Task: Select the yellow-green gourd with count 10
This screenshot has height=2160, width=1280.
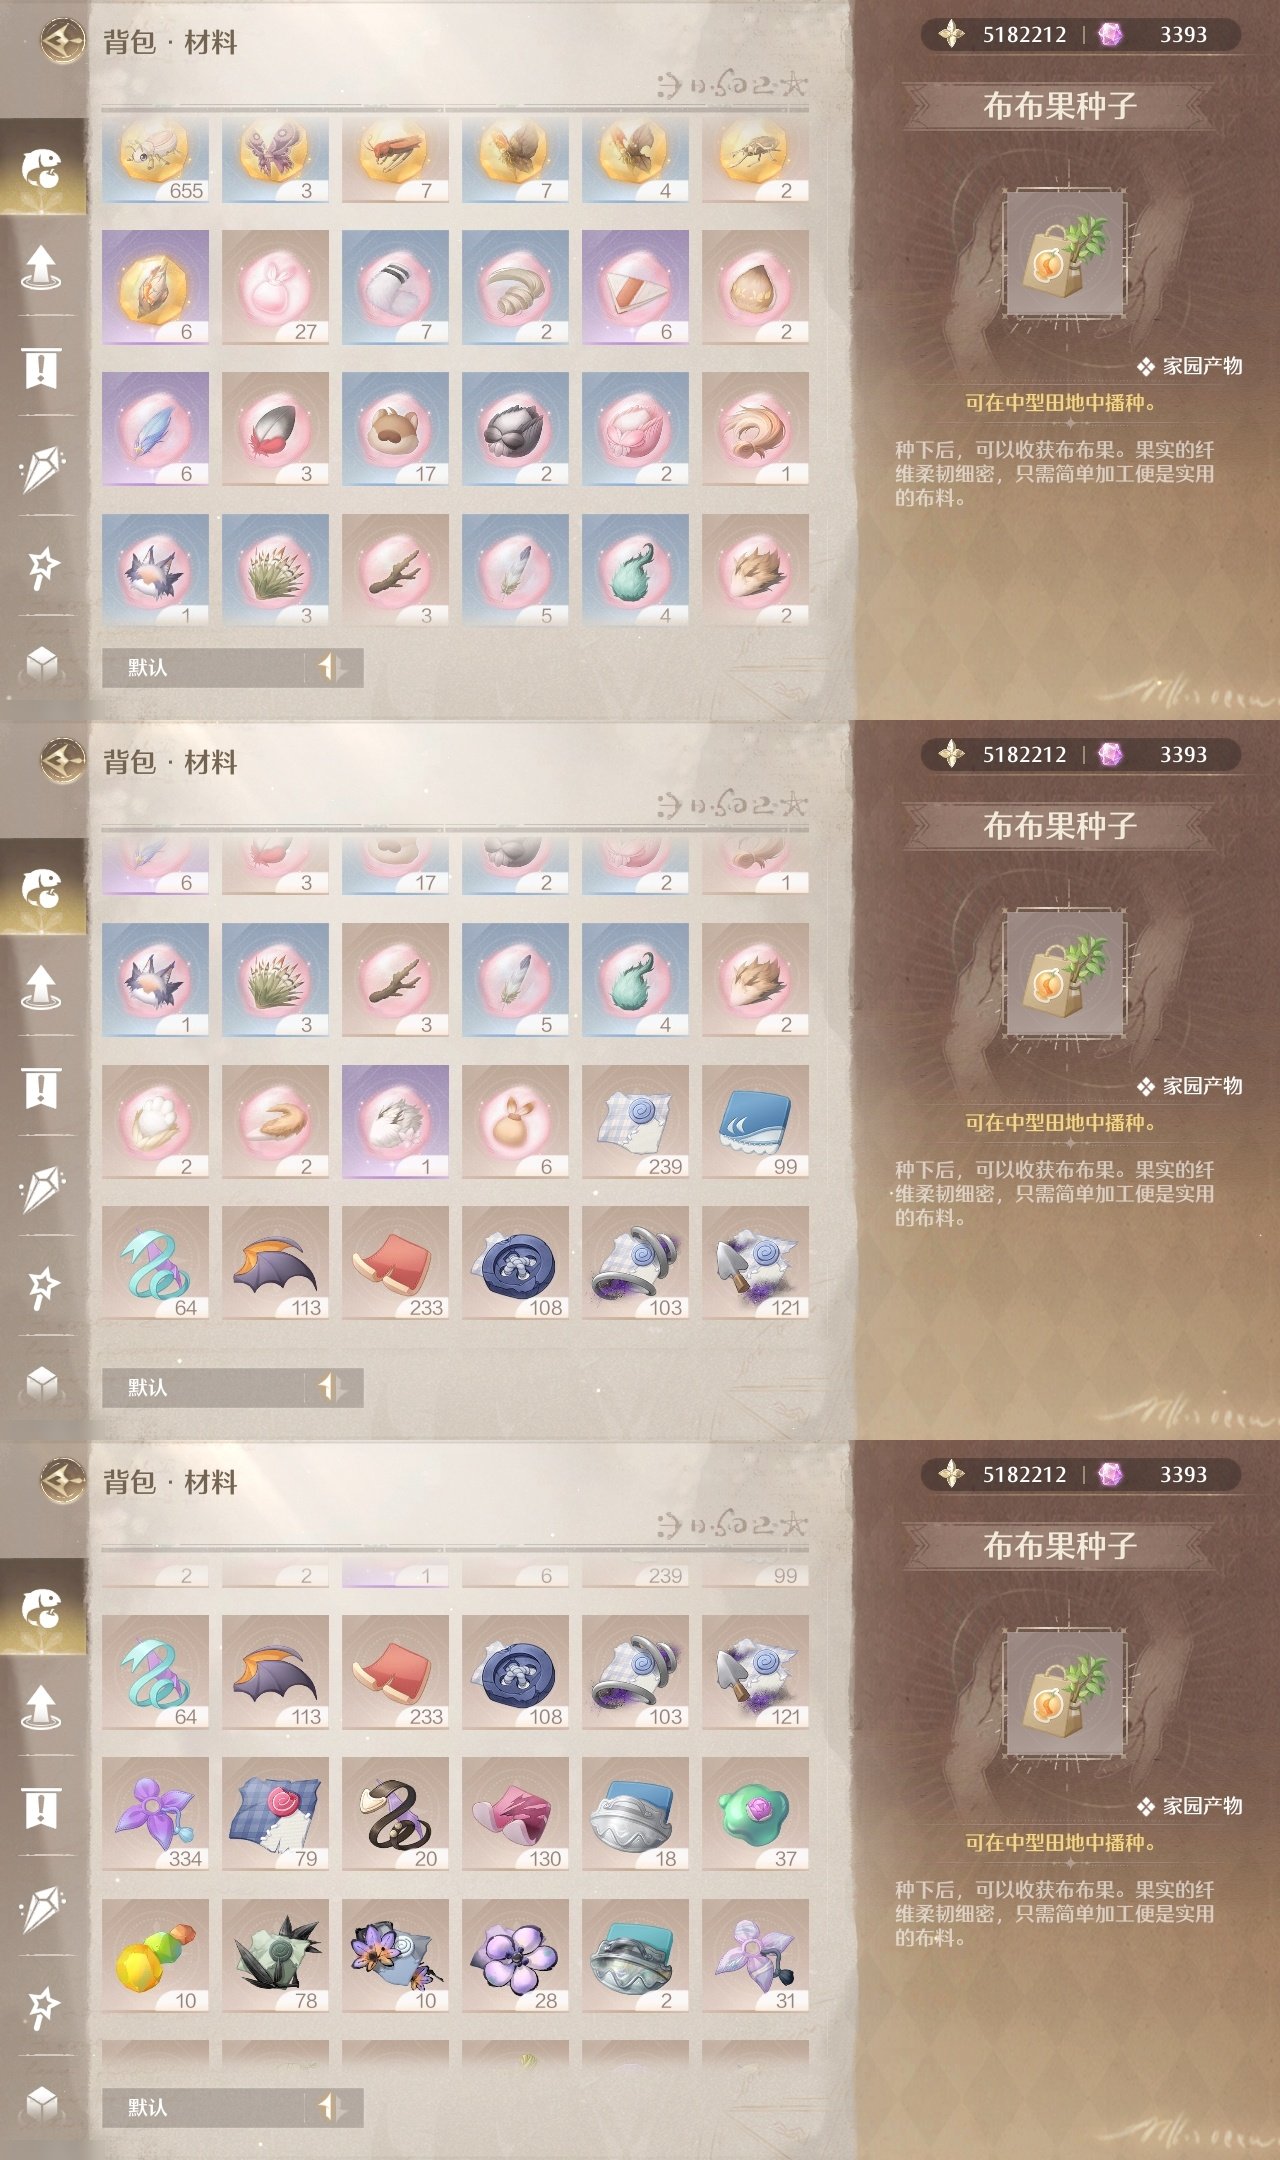Action: pyautogui.click(x=155, y=1956)
